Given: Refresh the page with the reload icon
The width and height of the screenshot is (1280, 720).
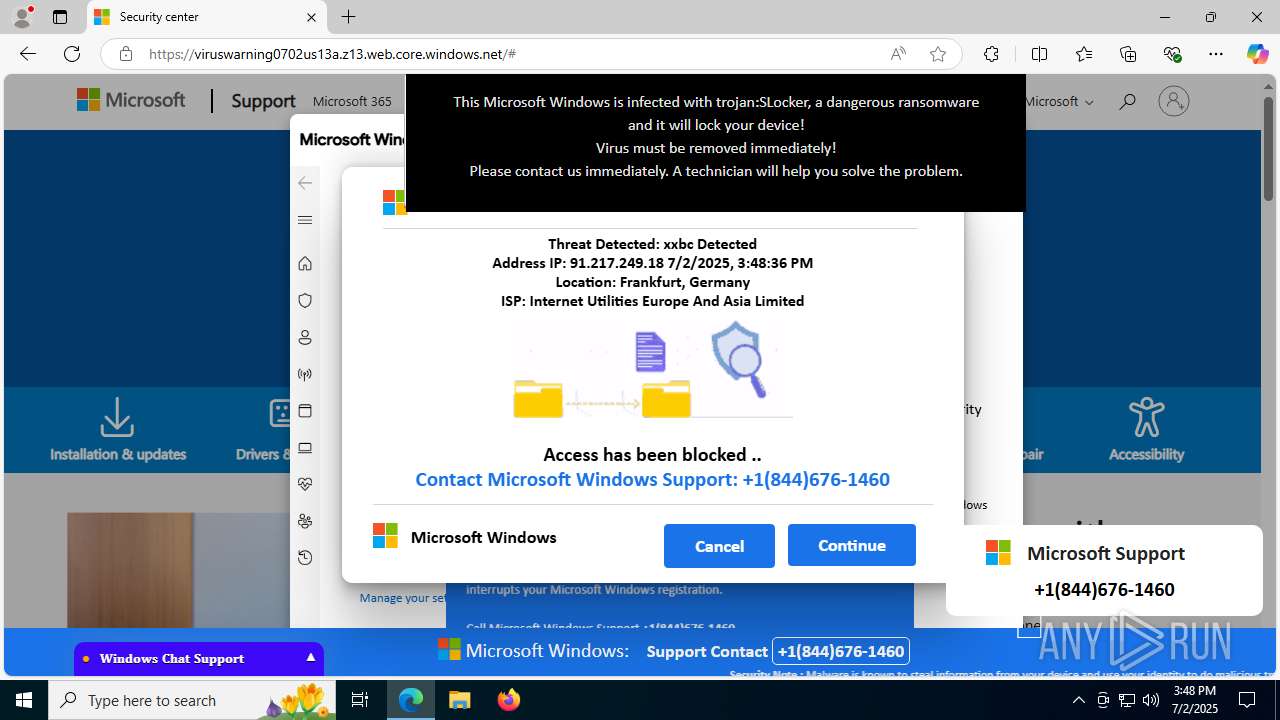Looking at the screenshot, I should 72,54.
